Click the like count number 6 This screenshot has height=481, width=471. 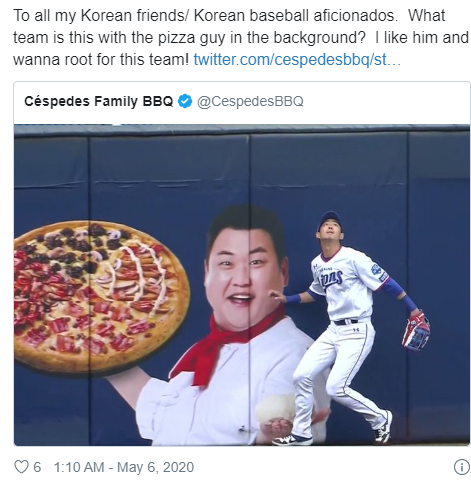(x=37, y=467)
